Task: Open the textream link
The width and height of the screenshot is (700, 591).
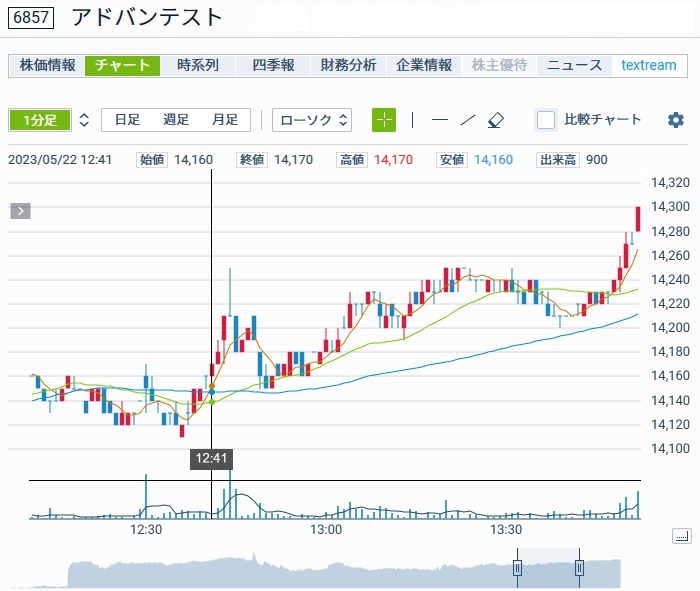Action: [x=648, y=65]
